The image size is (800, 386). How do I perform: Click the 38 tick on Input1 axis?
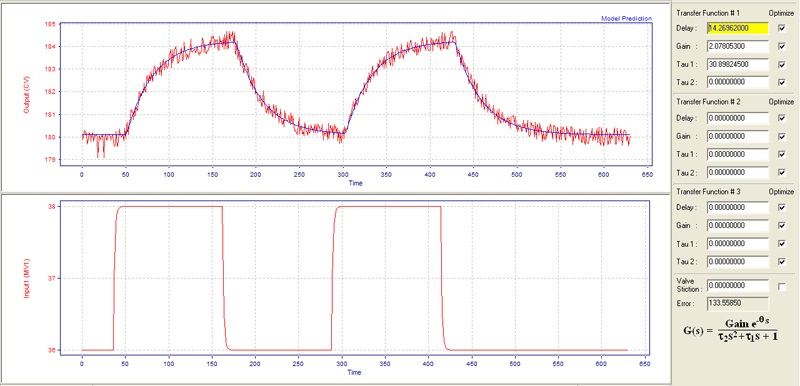click(x=53, y=207)
